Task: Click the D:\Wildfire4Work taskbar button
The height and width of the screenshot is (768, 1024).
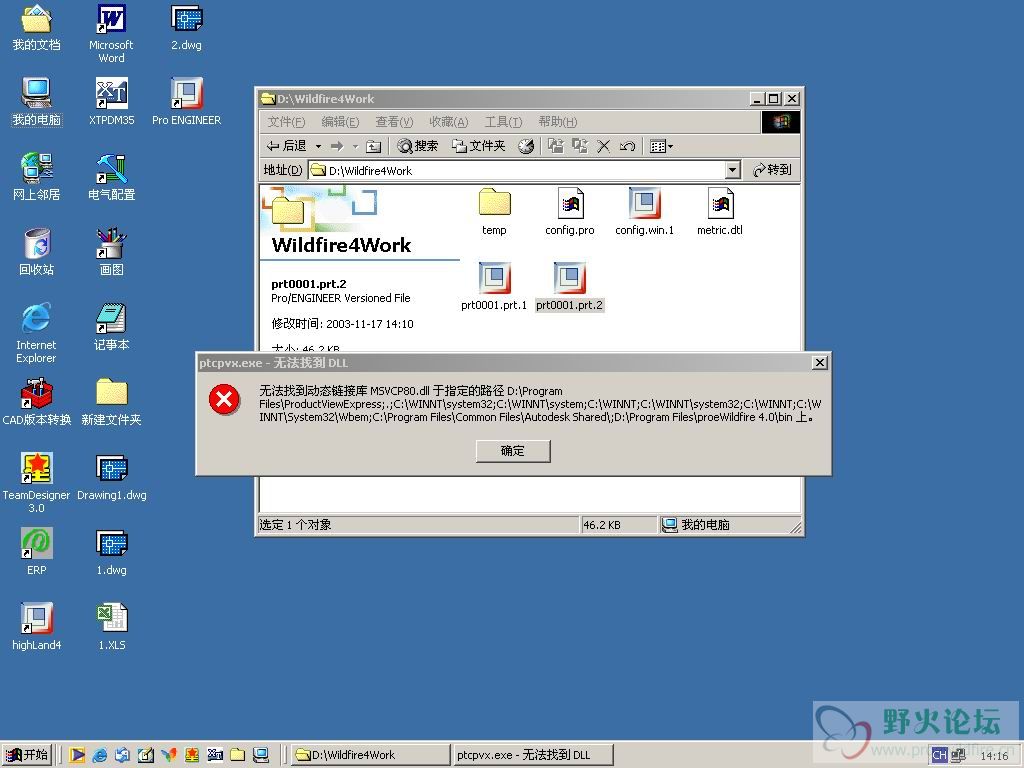Action: (x=370, y=755)
